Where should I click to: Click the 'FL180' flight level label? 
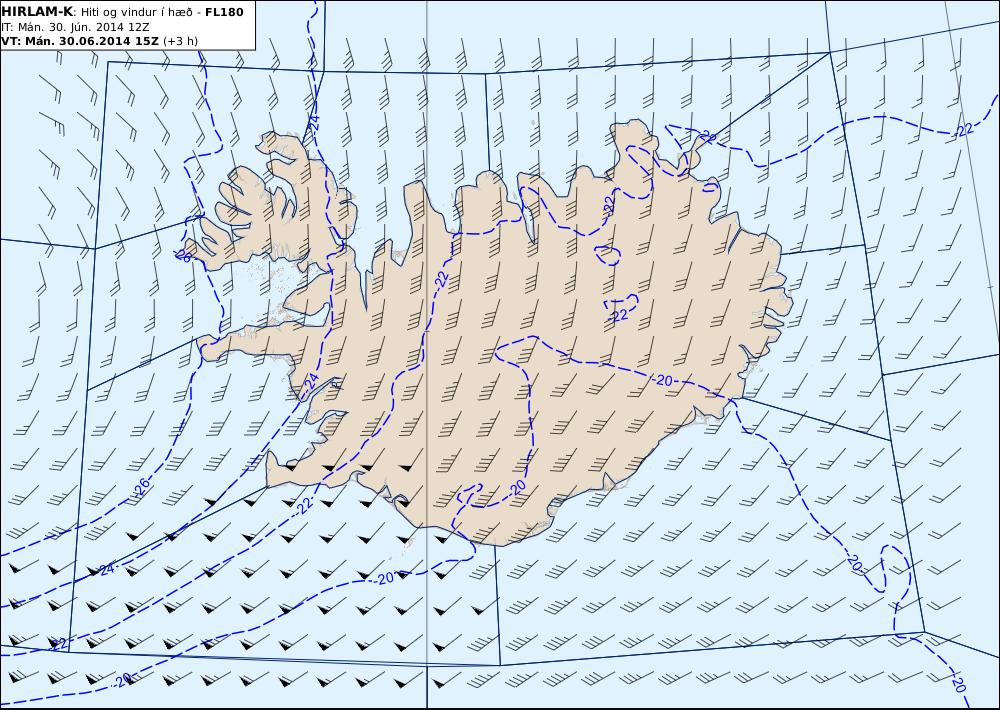[224, 11]
